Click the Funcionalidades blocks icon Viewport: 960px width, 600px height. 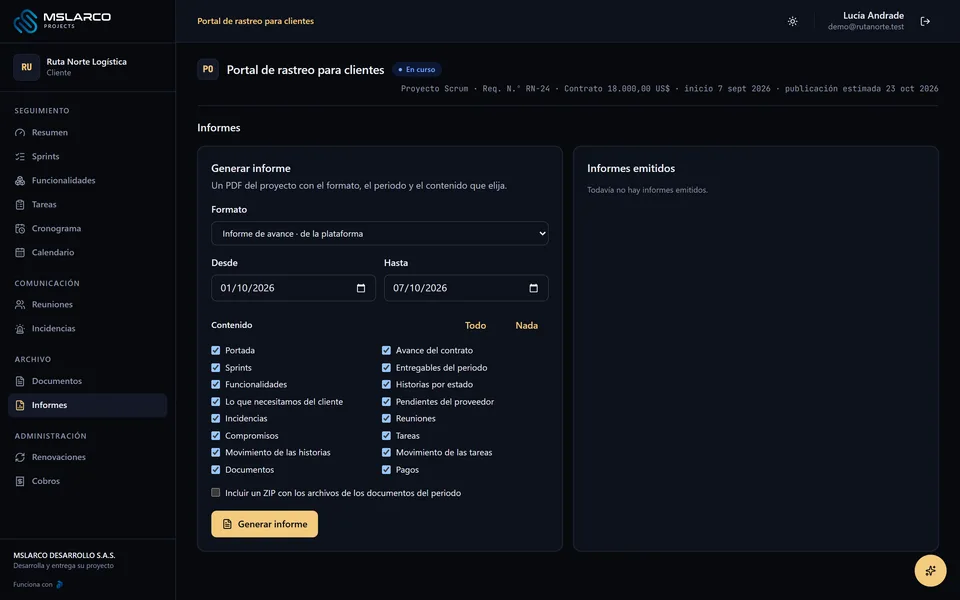[x=20, y=181]
